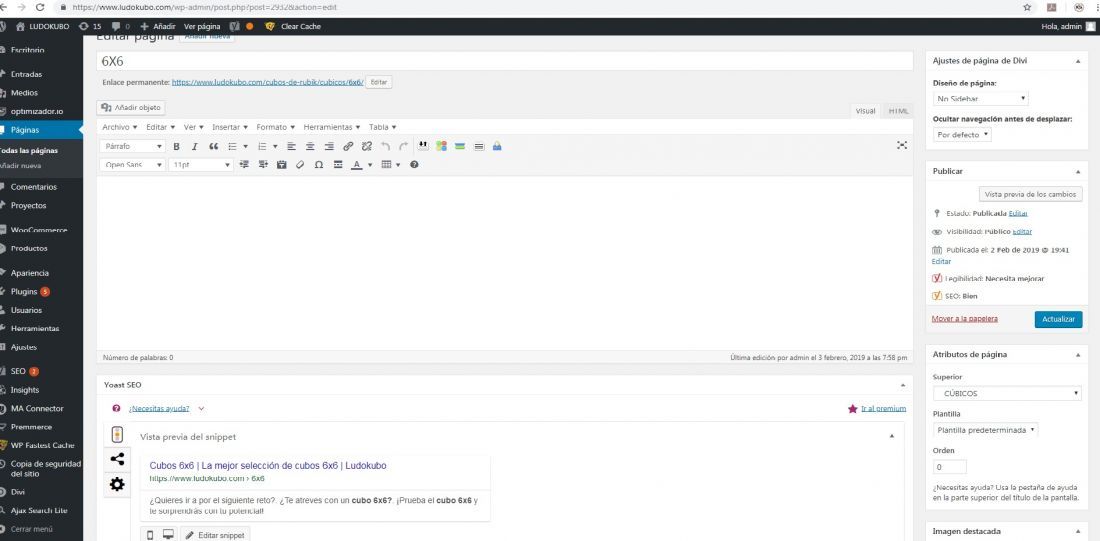Switch snippet preview to mobile view
Screen dimensions: 1100x541
(150, 535)
